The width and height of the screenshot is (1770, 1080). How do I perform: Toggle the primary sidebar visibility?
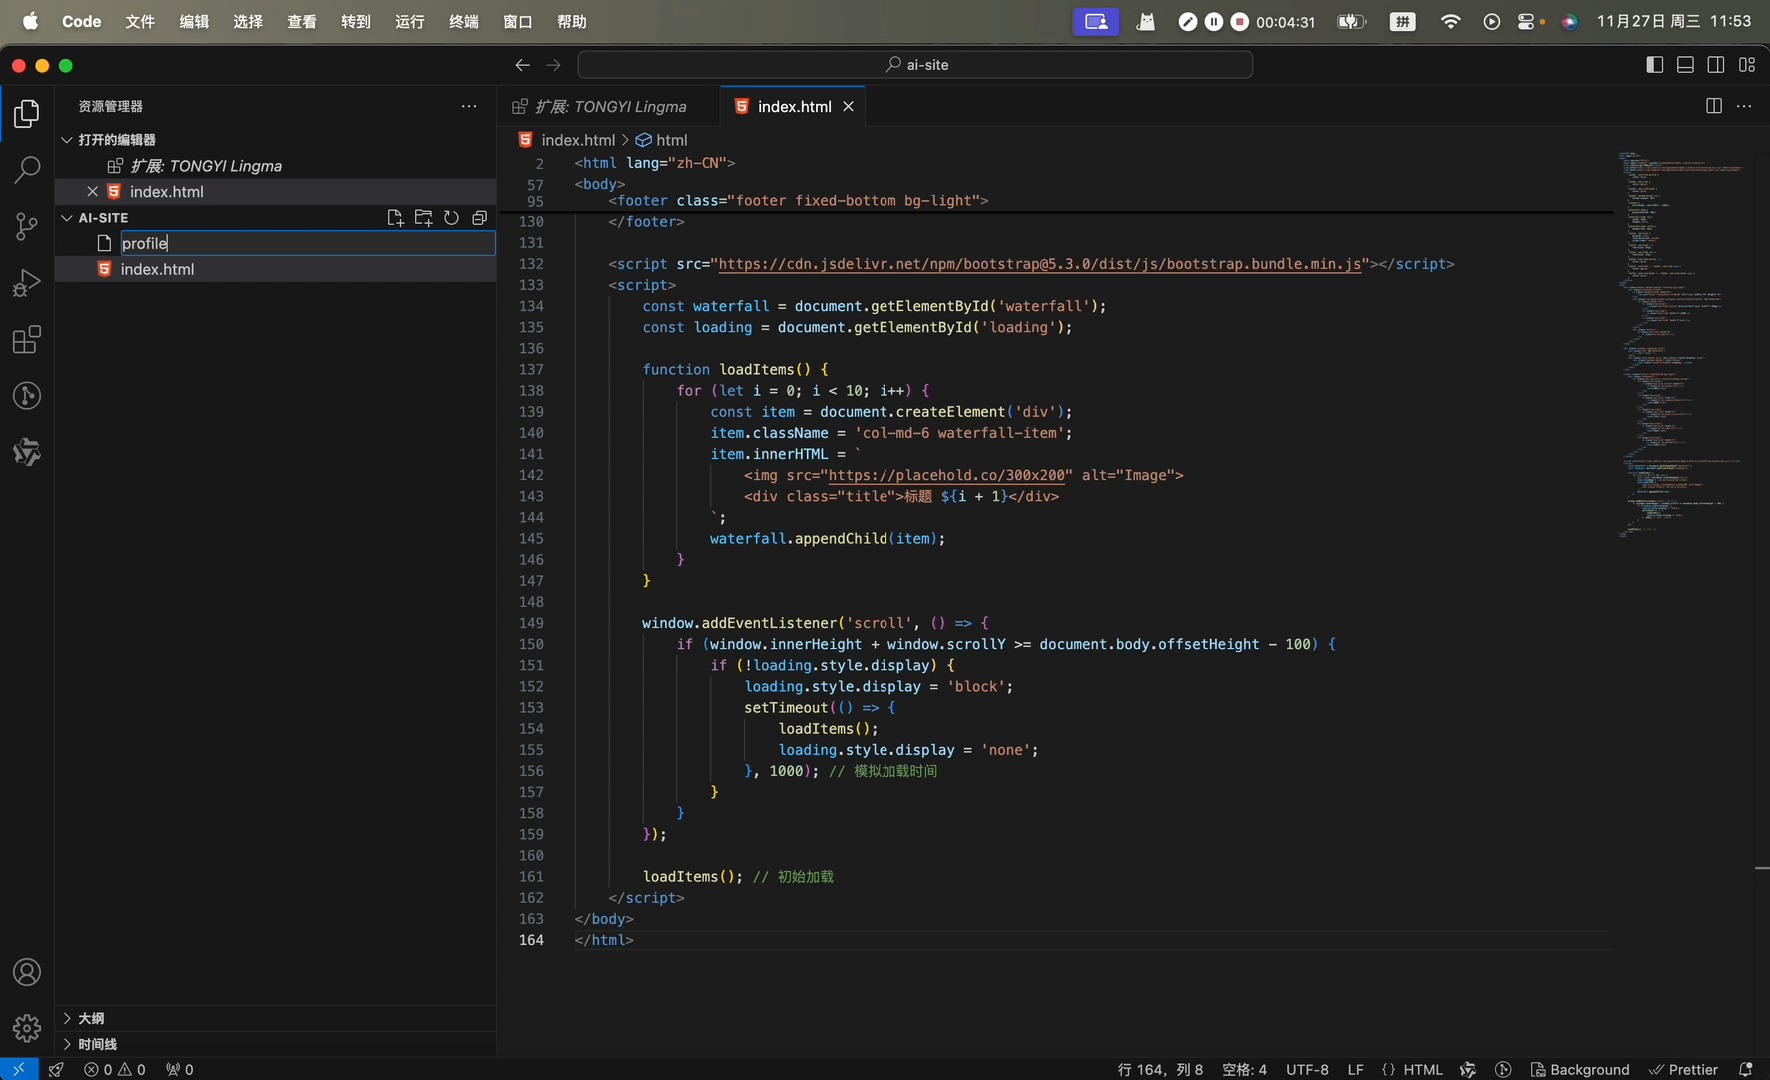1654,65
